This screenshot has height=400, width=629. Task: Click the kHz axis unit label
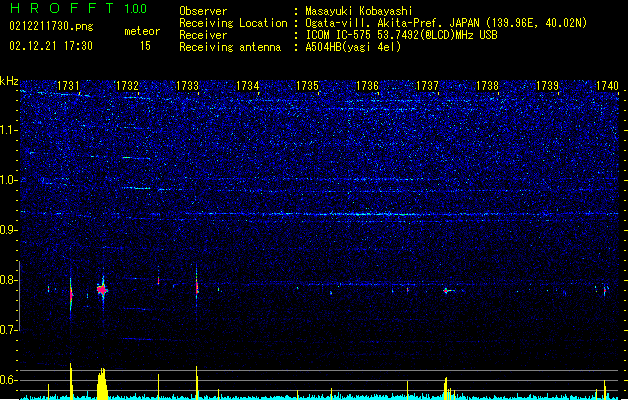[9, 81]
